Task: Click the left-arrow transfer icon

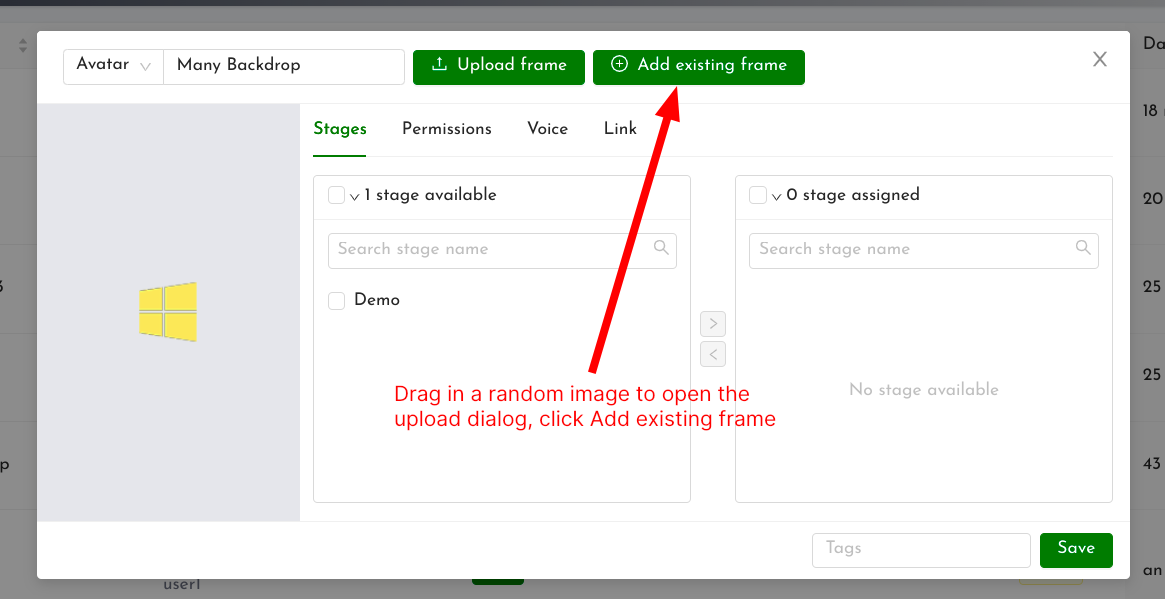Action: [713, 354]
